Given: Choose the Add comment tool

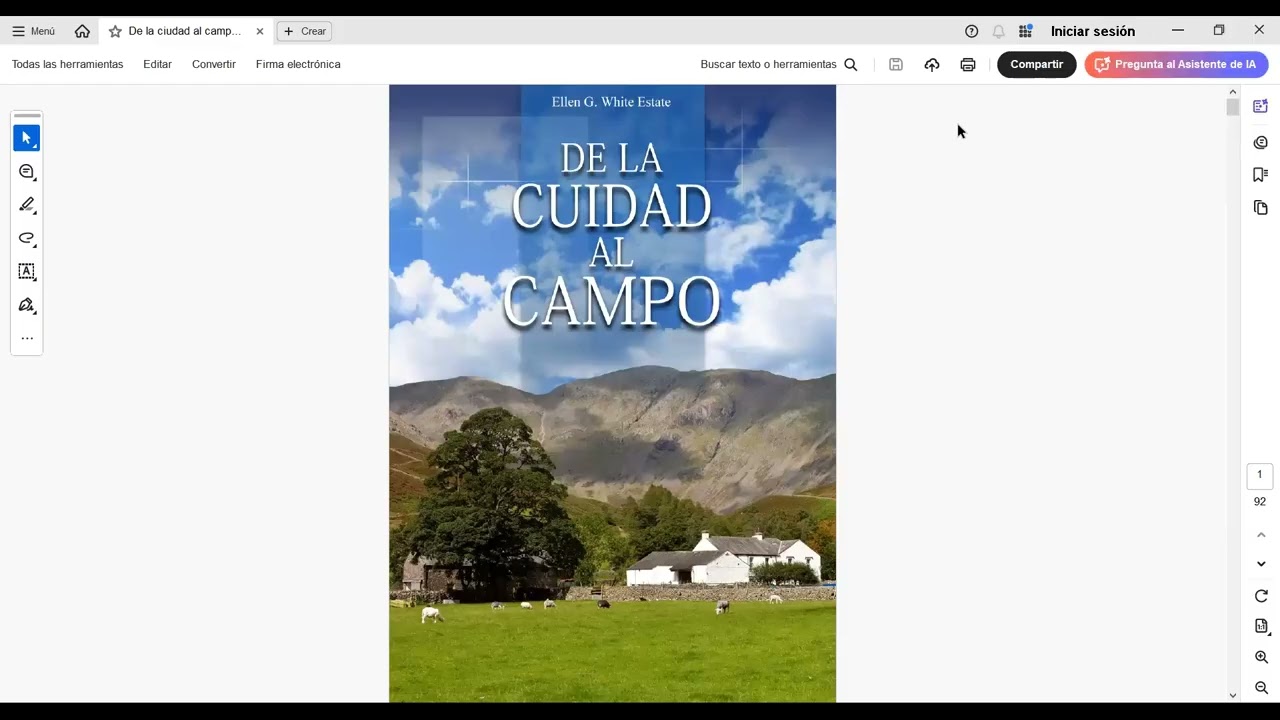Looking at the screenshot, I should tap(27, 172).
